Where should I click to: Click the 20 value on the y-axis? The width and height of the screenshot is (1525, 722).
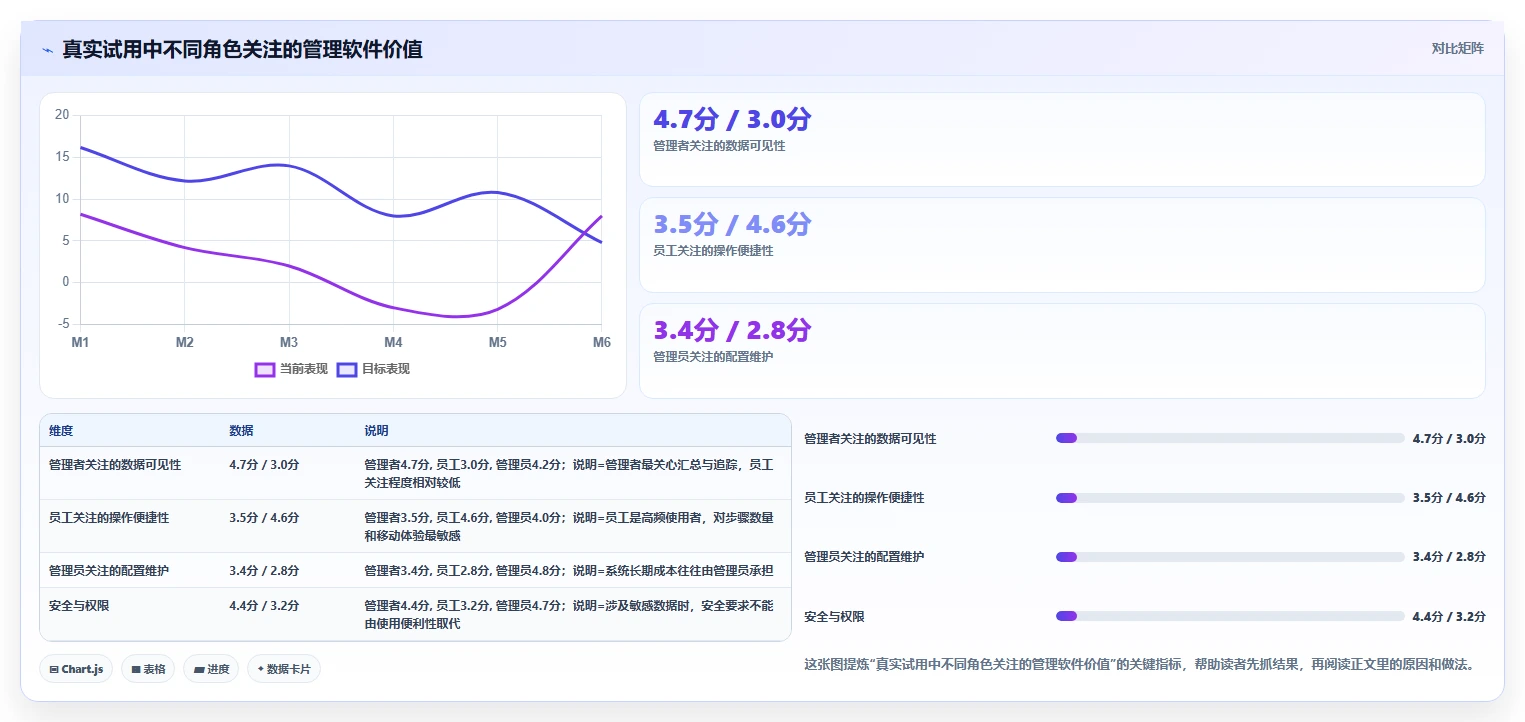(x=62, y=115)
